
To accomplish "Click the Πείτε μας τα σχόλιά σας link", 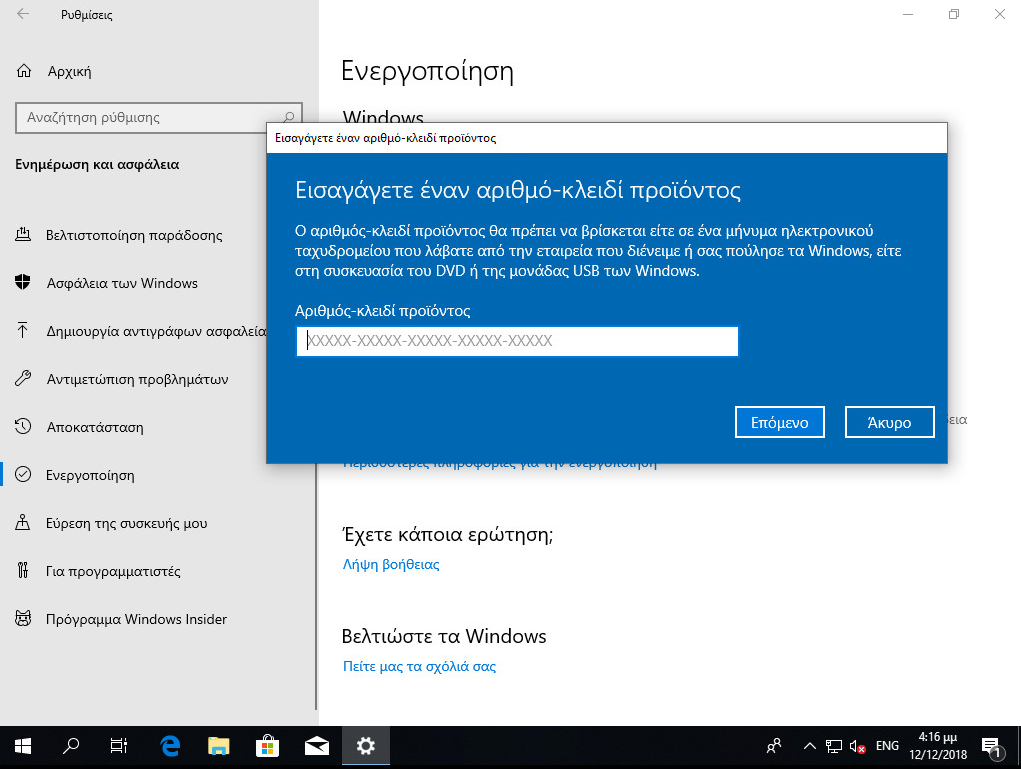I will [x=419, y=666].
